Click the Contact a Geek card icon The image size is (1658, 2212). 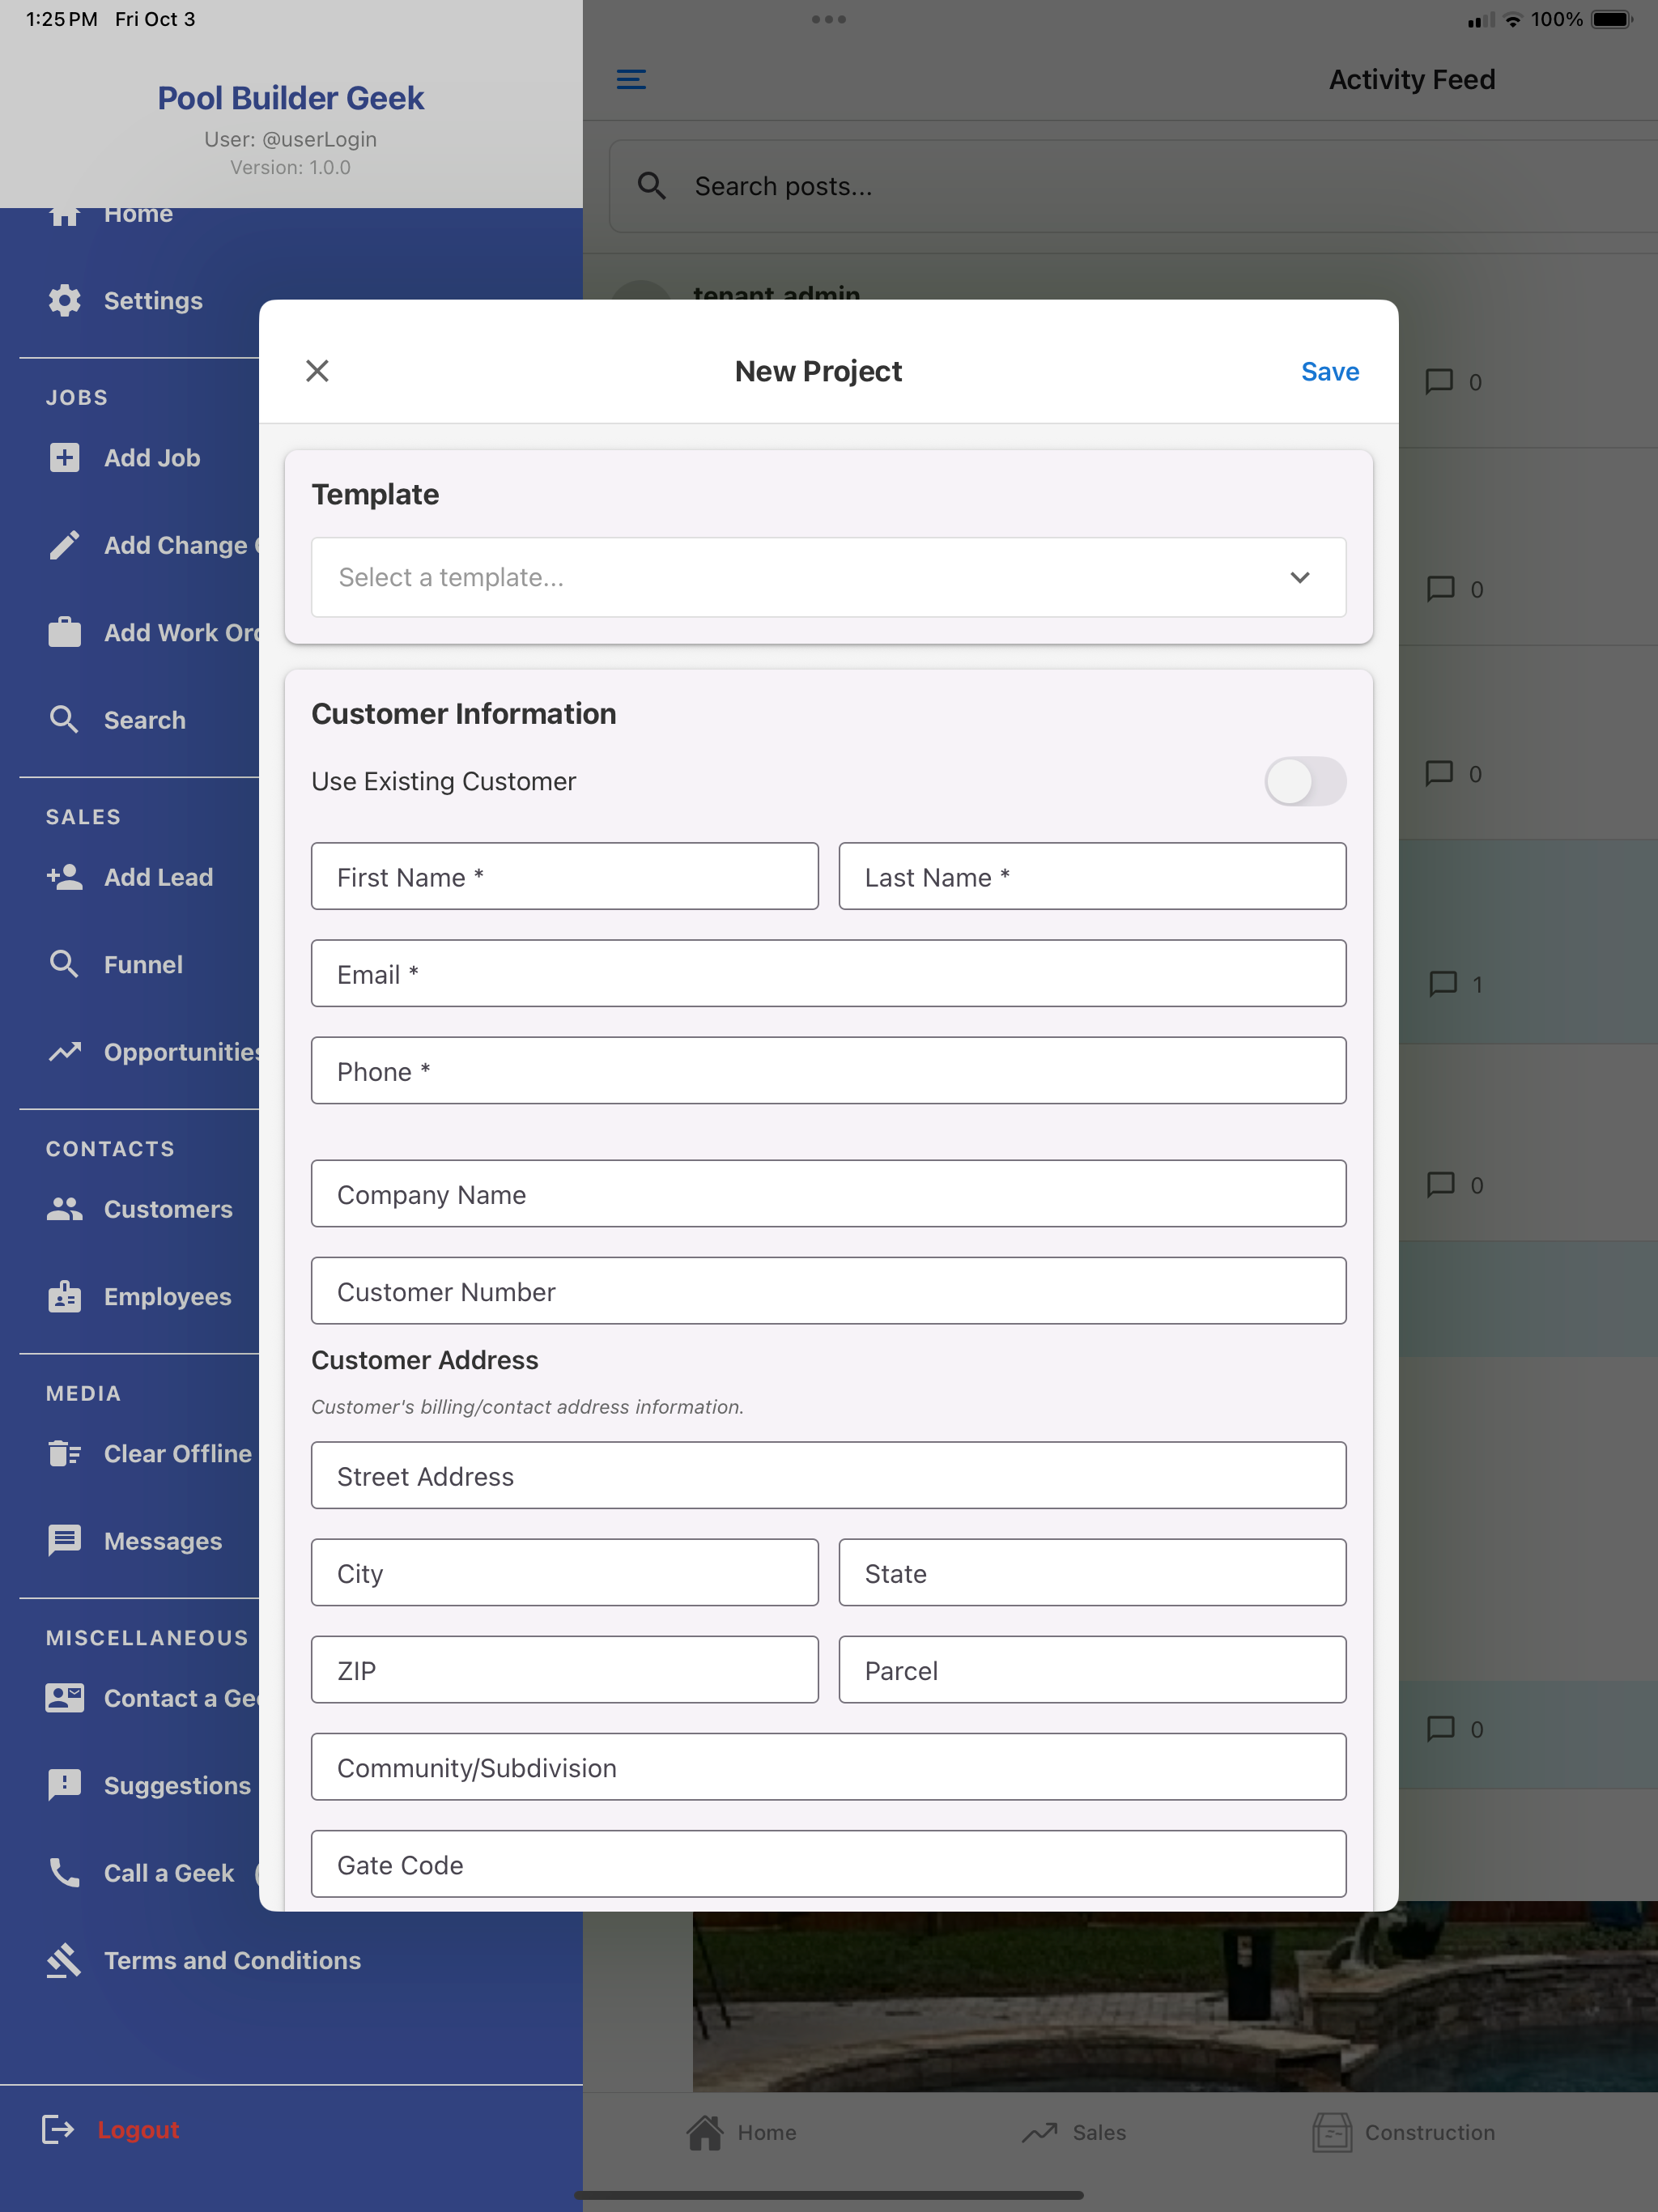(65, 1697)
